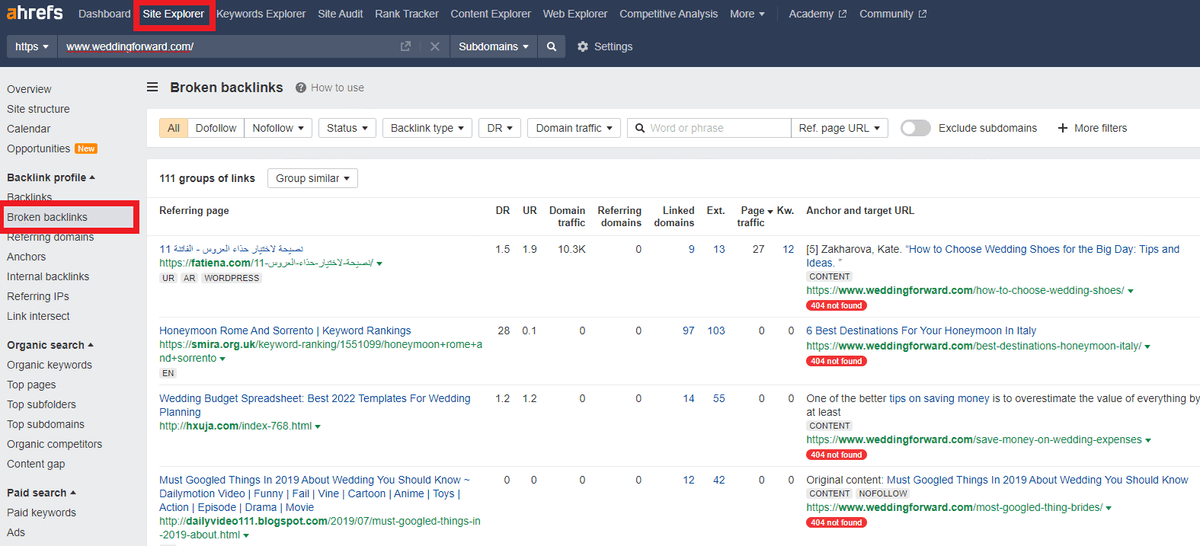Collapse the Backlink profile section
Viewport: 1200px width, 546px height.
click(51, 177)
